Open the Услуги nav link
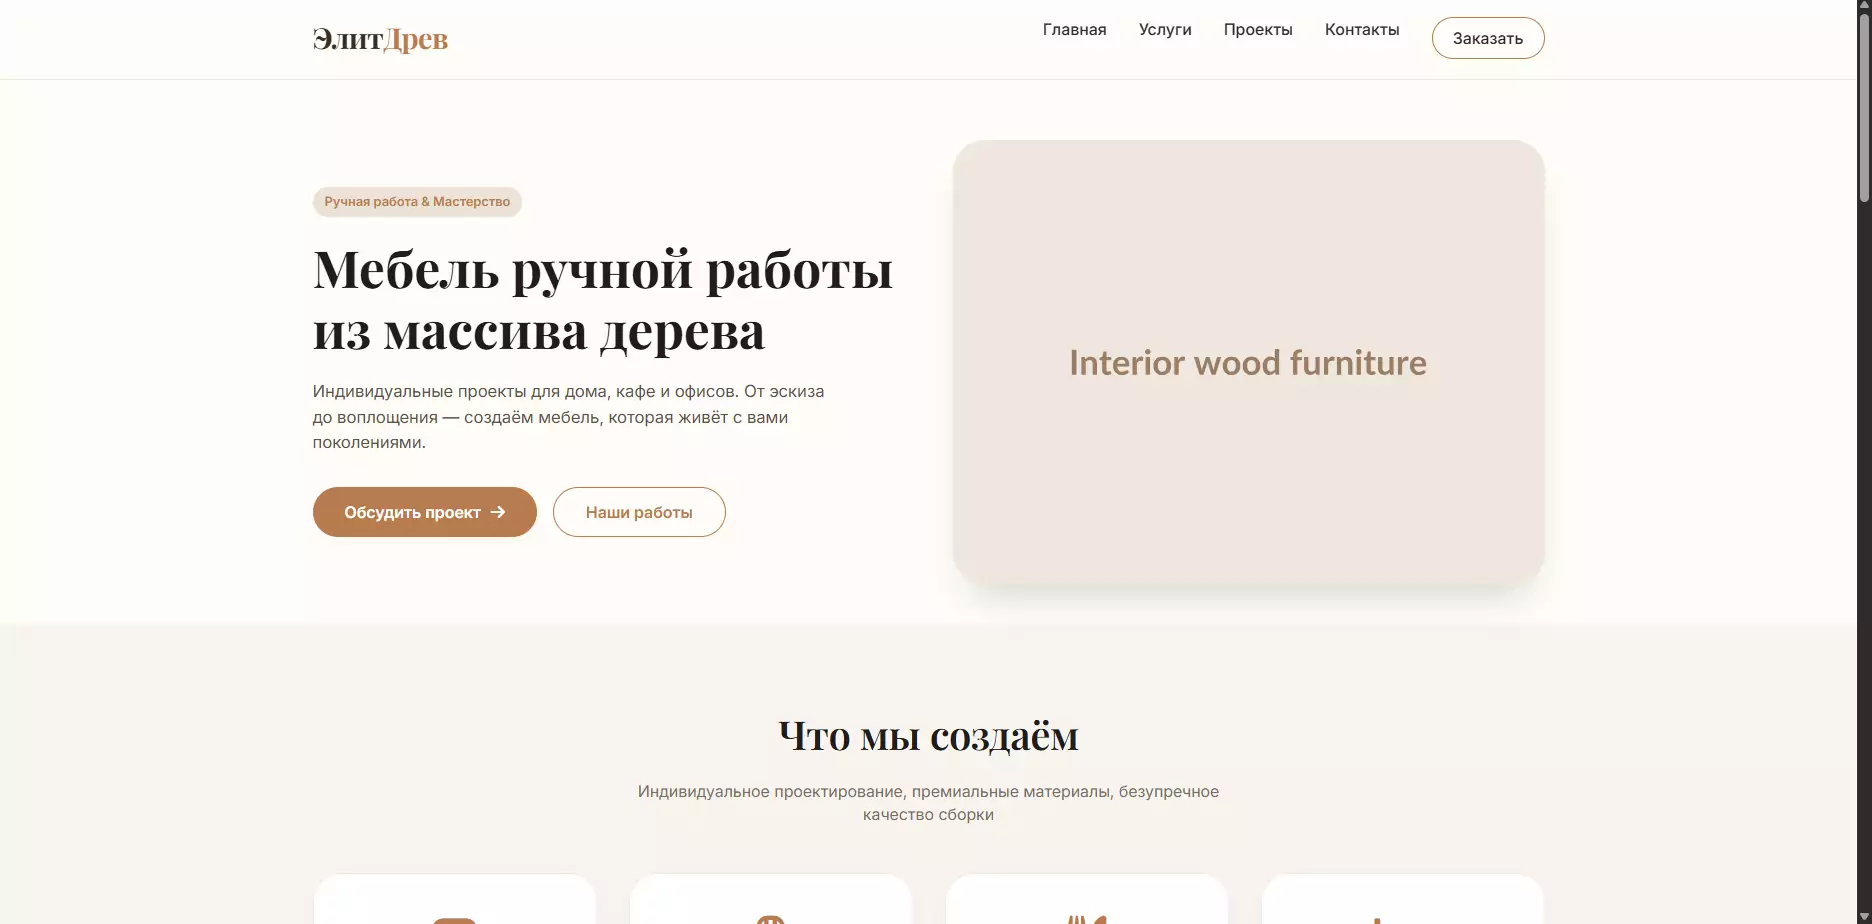Screen dimensions: 1872x924 click(x=1165, y=30)
